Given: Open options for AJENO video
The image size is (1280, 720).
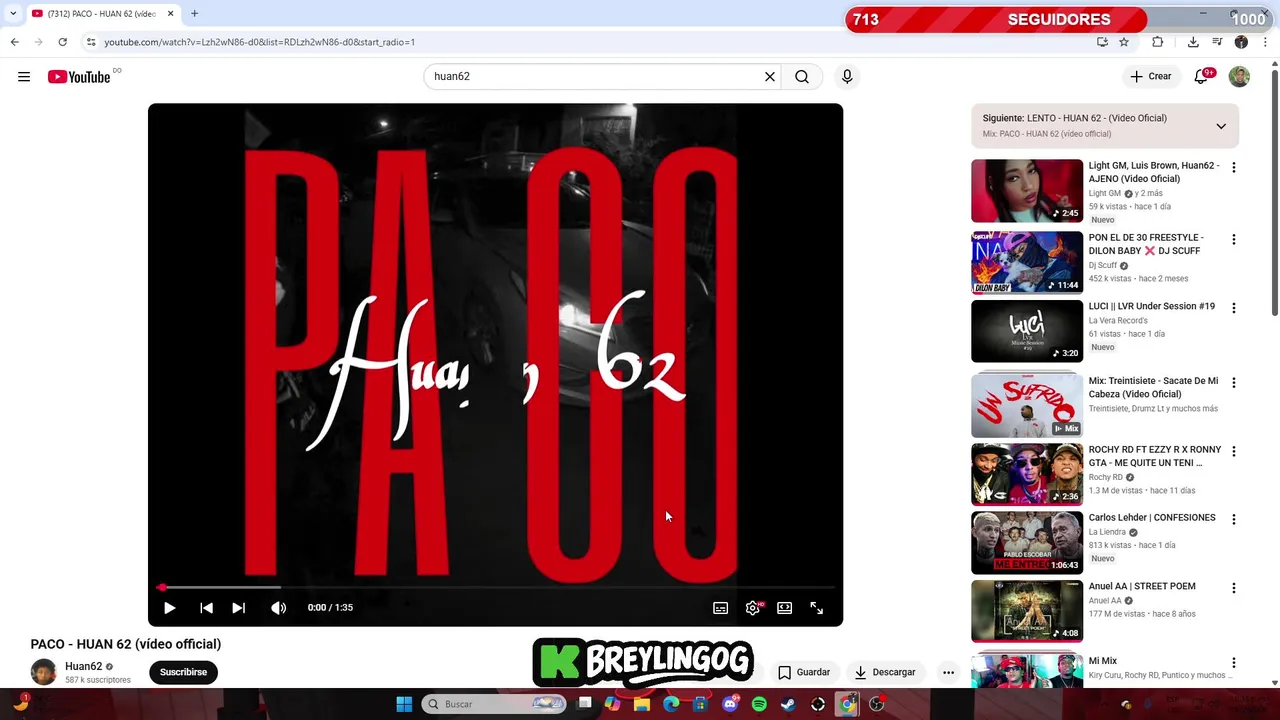Looking at the screenshot, I should (1233, 167).
